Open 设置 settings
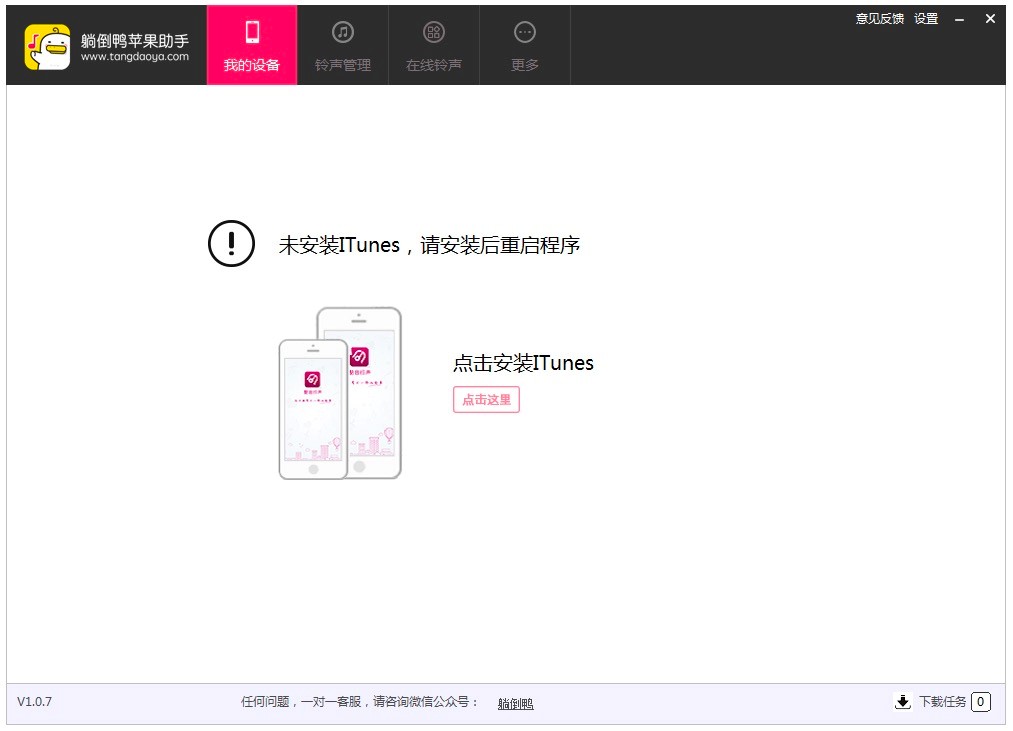Screen dimensions: 1013x731 pyautogui.click(x=926, y=19)
